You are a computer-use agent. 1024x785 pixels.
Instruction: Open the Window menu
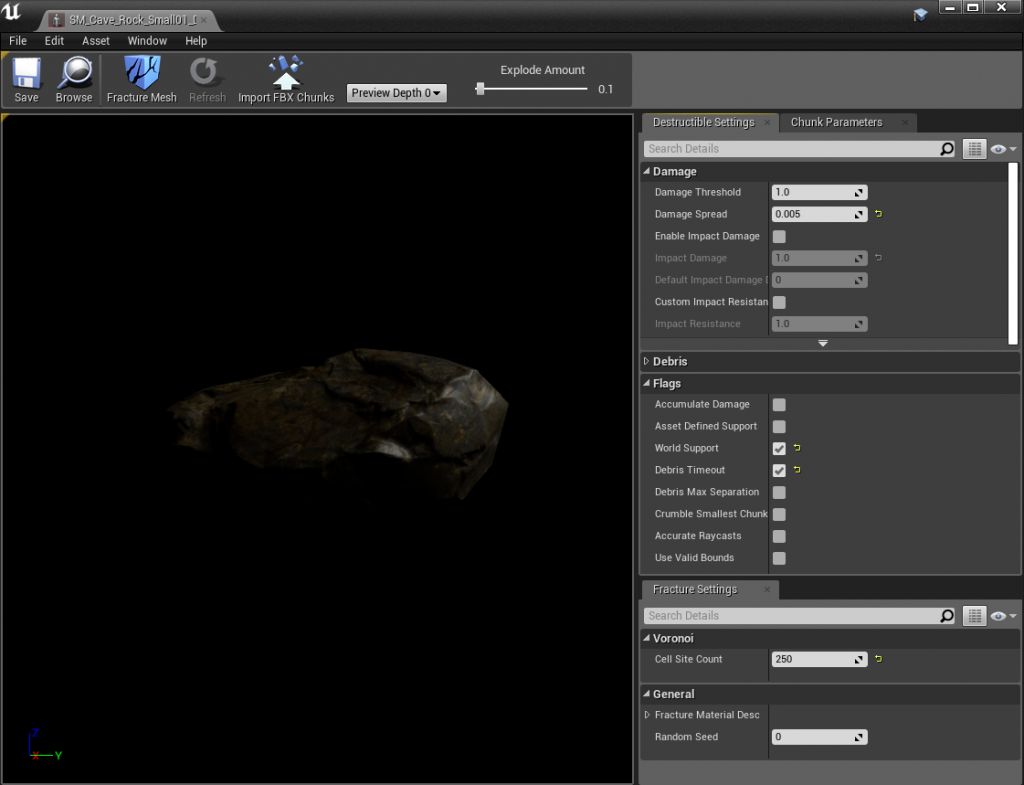click(x=147, y=40)
